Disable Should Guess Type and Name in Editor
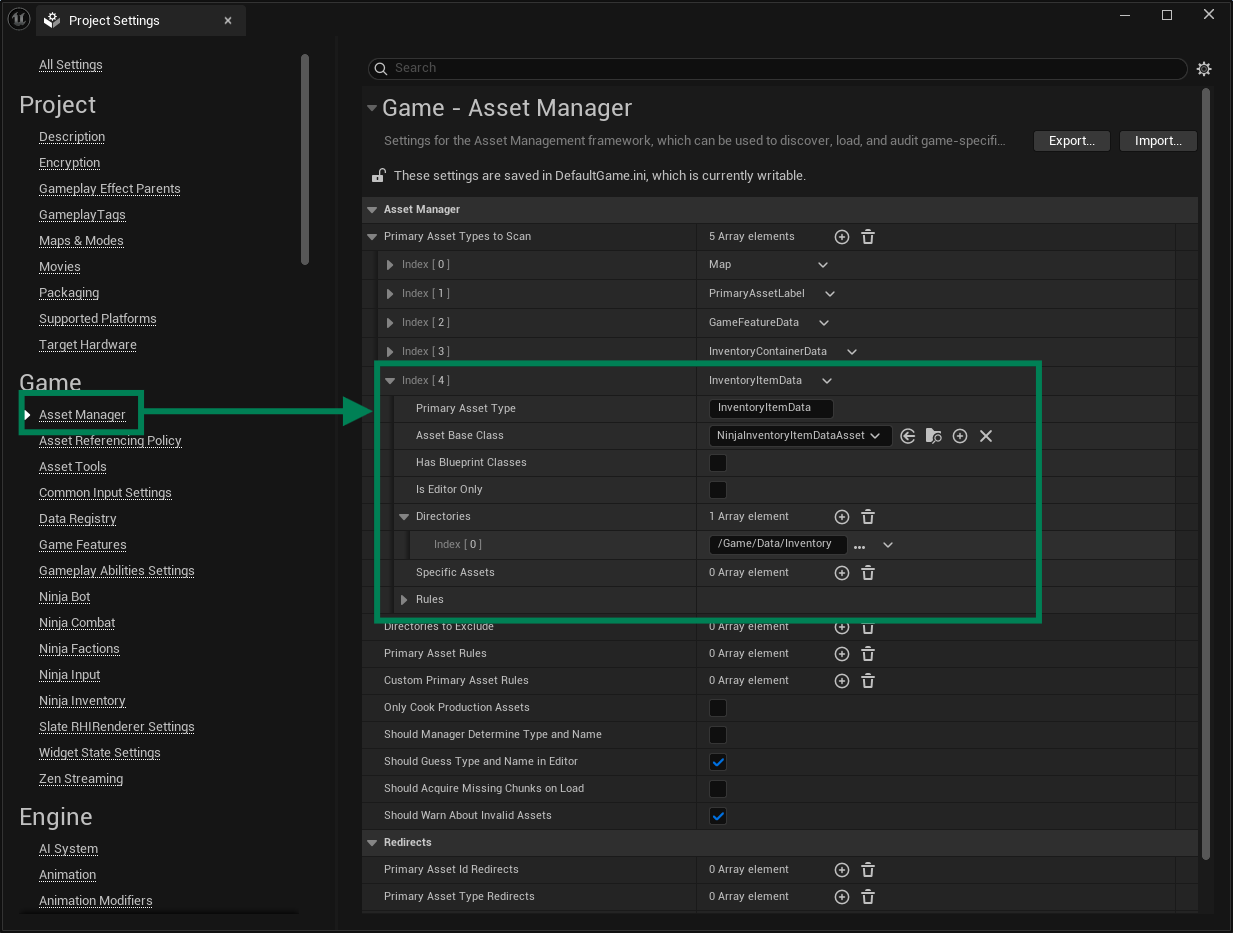 coord(717,761)
